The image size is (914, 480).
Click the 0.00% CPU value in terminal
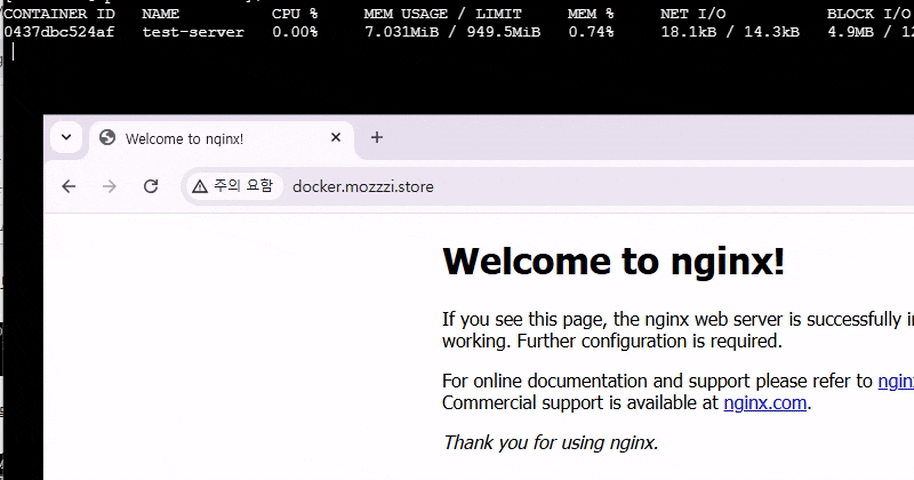(295, 31)
